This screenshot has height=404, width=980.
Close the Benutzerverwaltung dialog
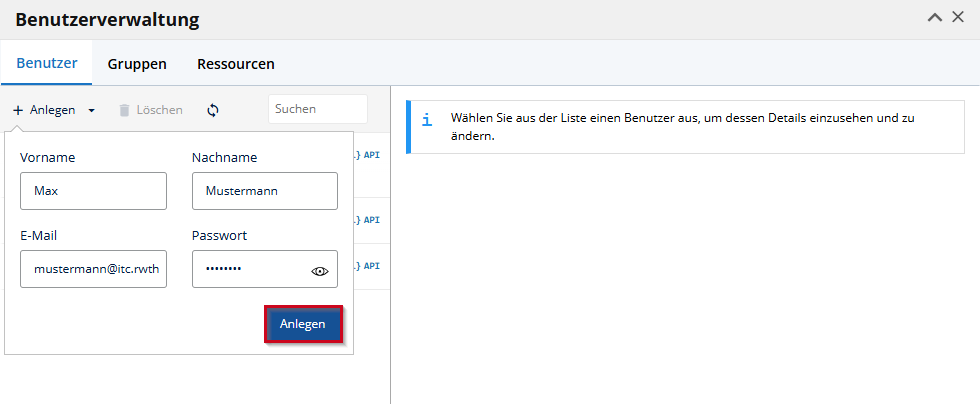(958, 18)
